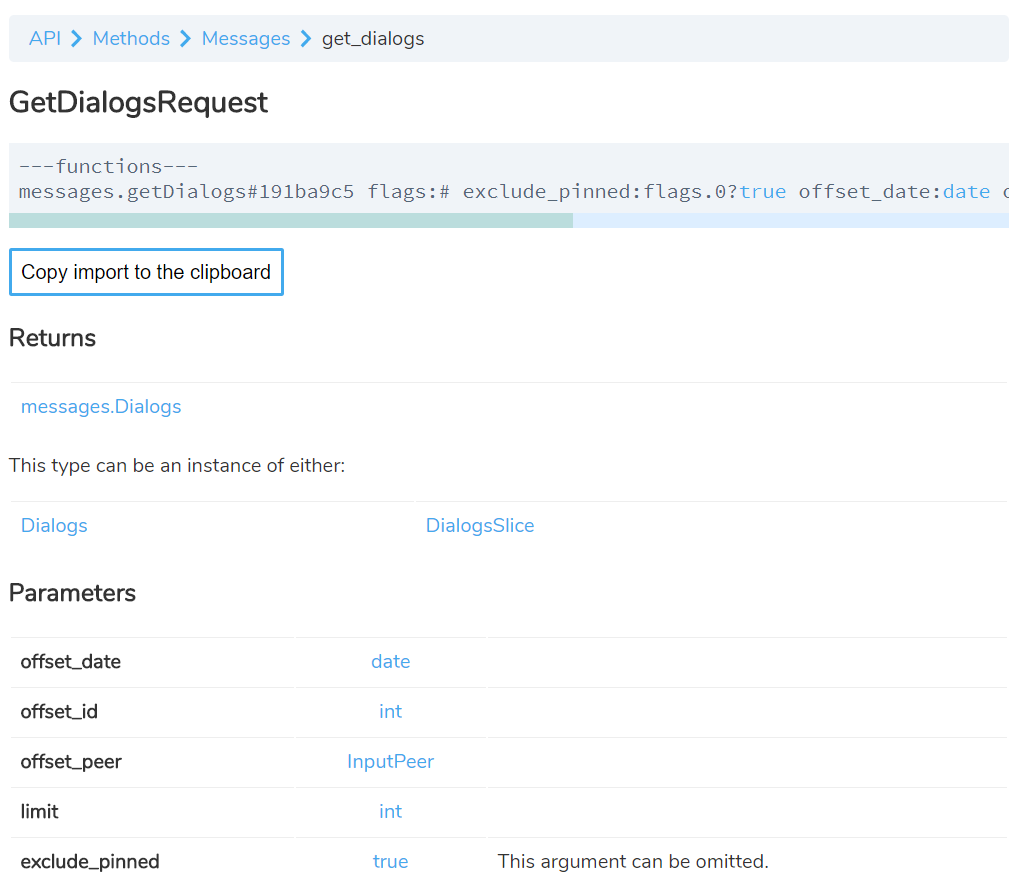Image resolution: width=1021 pixels, height=896 pixels.
Task: Click the API breadcrumb link
Action: 45,39
